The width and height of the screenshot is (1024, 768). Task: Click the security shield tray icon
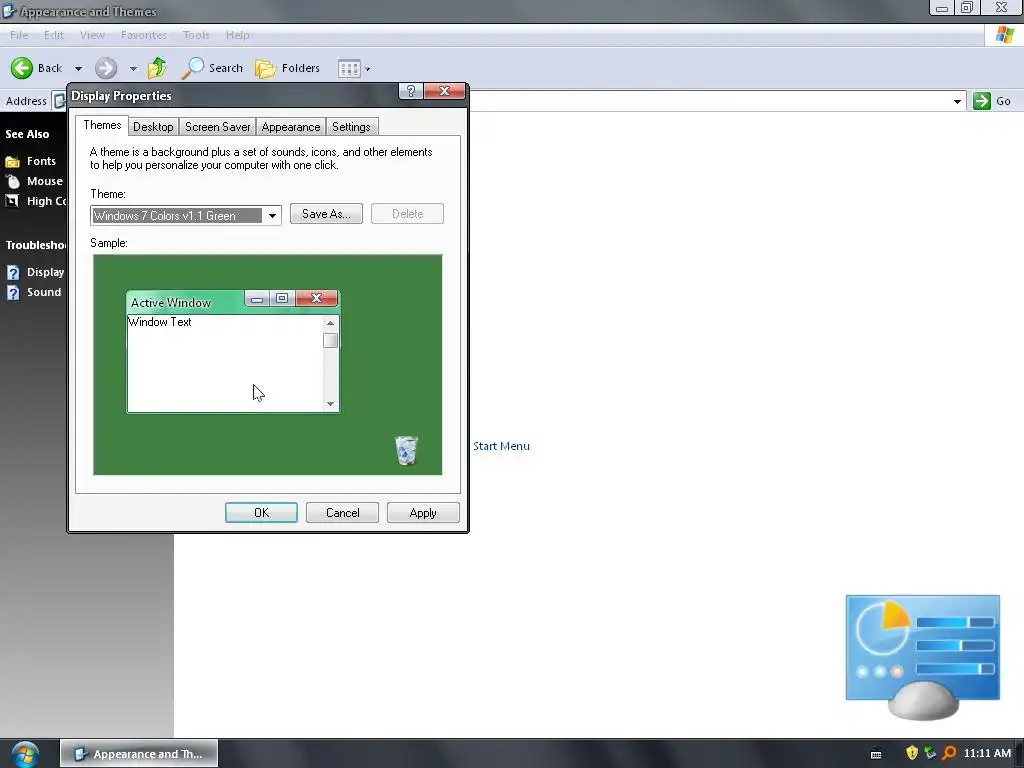pos(912,753)
